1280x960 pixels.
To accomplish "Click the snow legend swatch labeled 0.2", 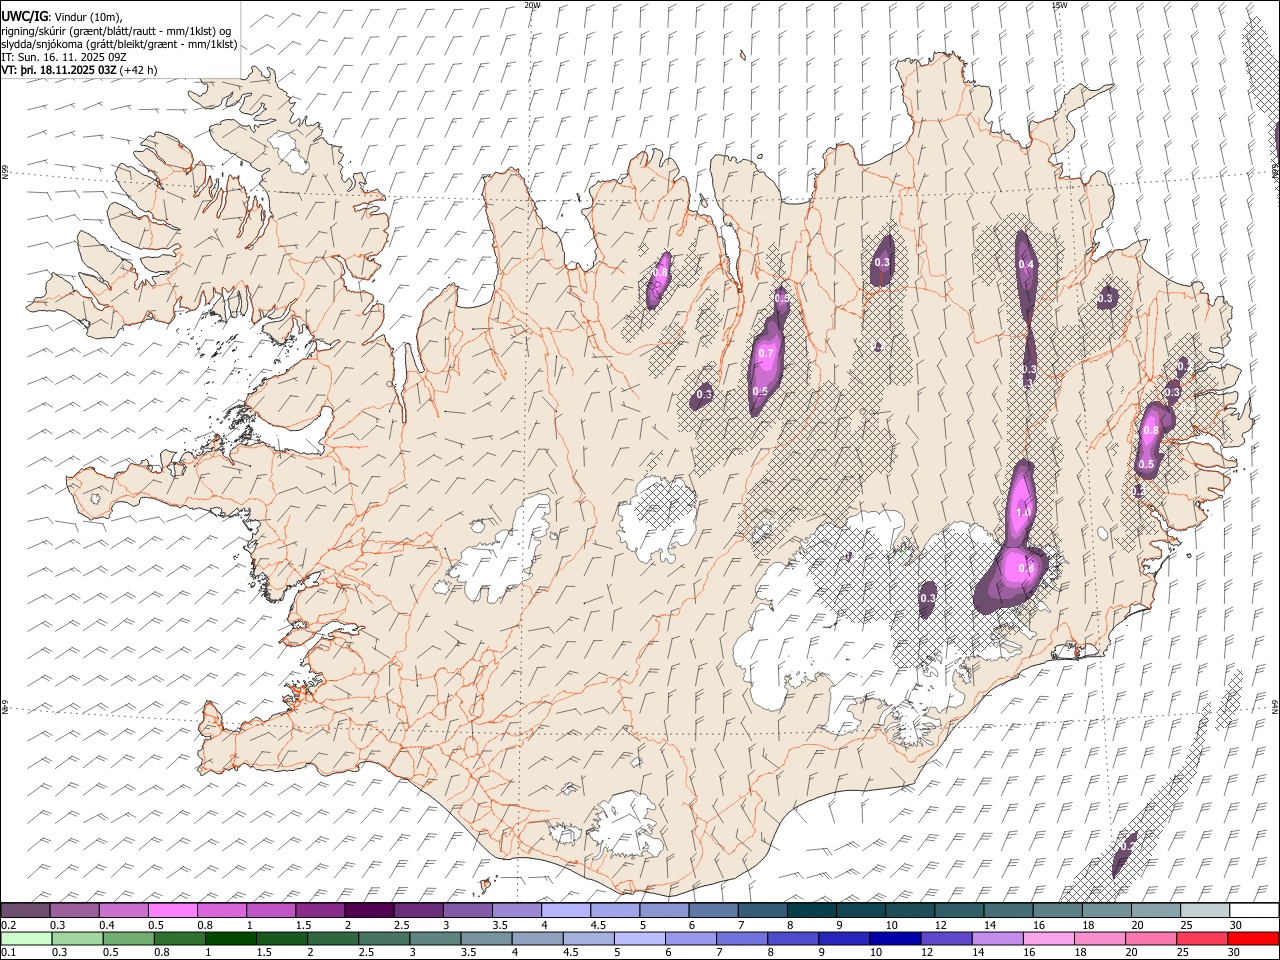I will pos(25,910).
